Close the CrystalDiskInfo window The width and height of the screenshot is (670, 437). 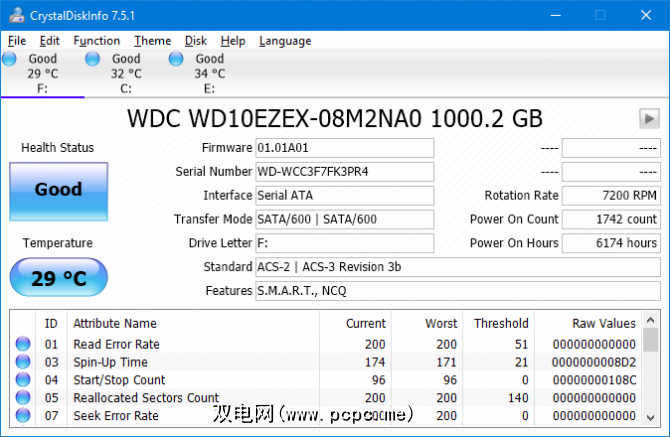click(x=646, y=15)
